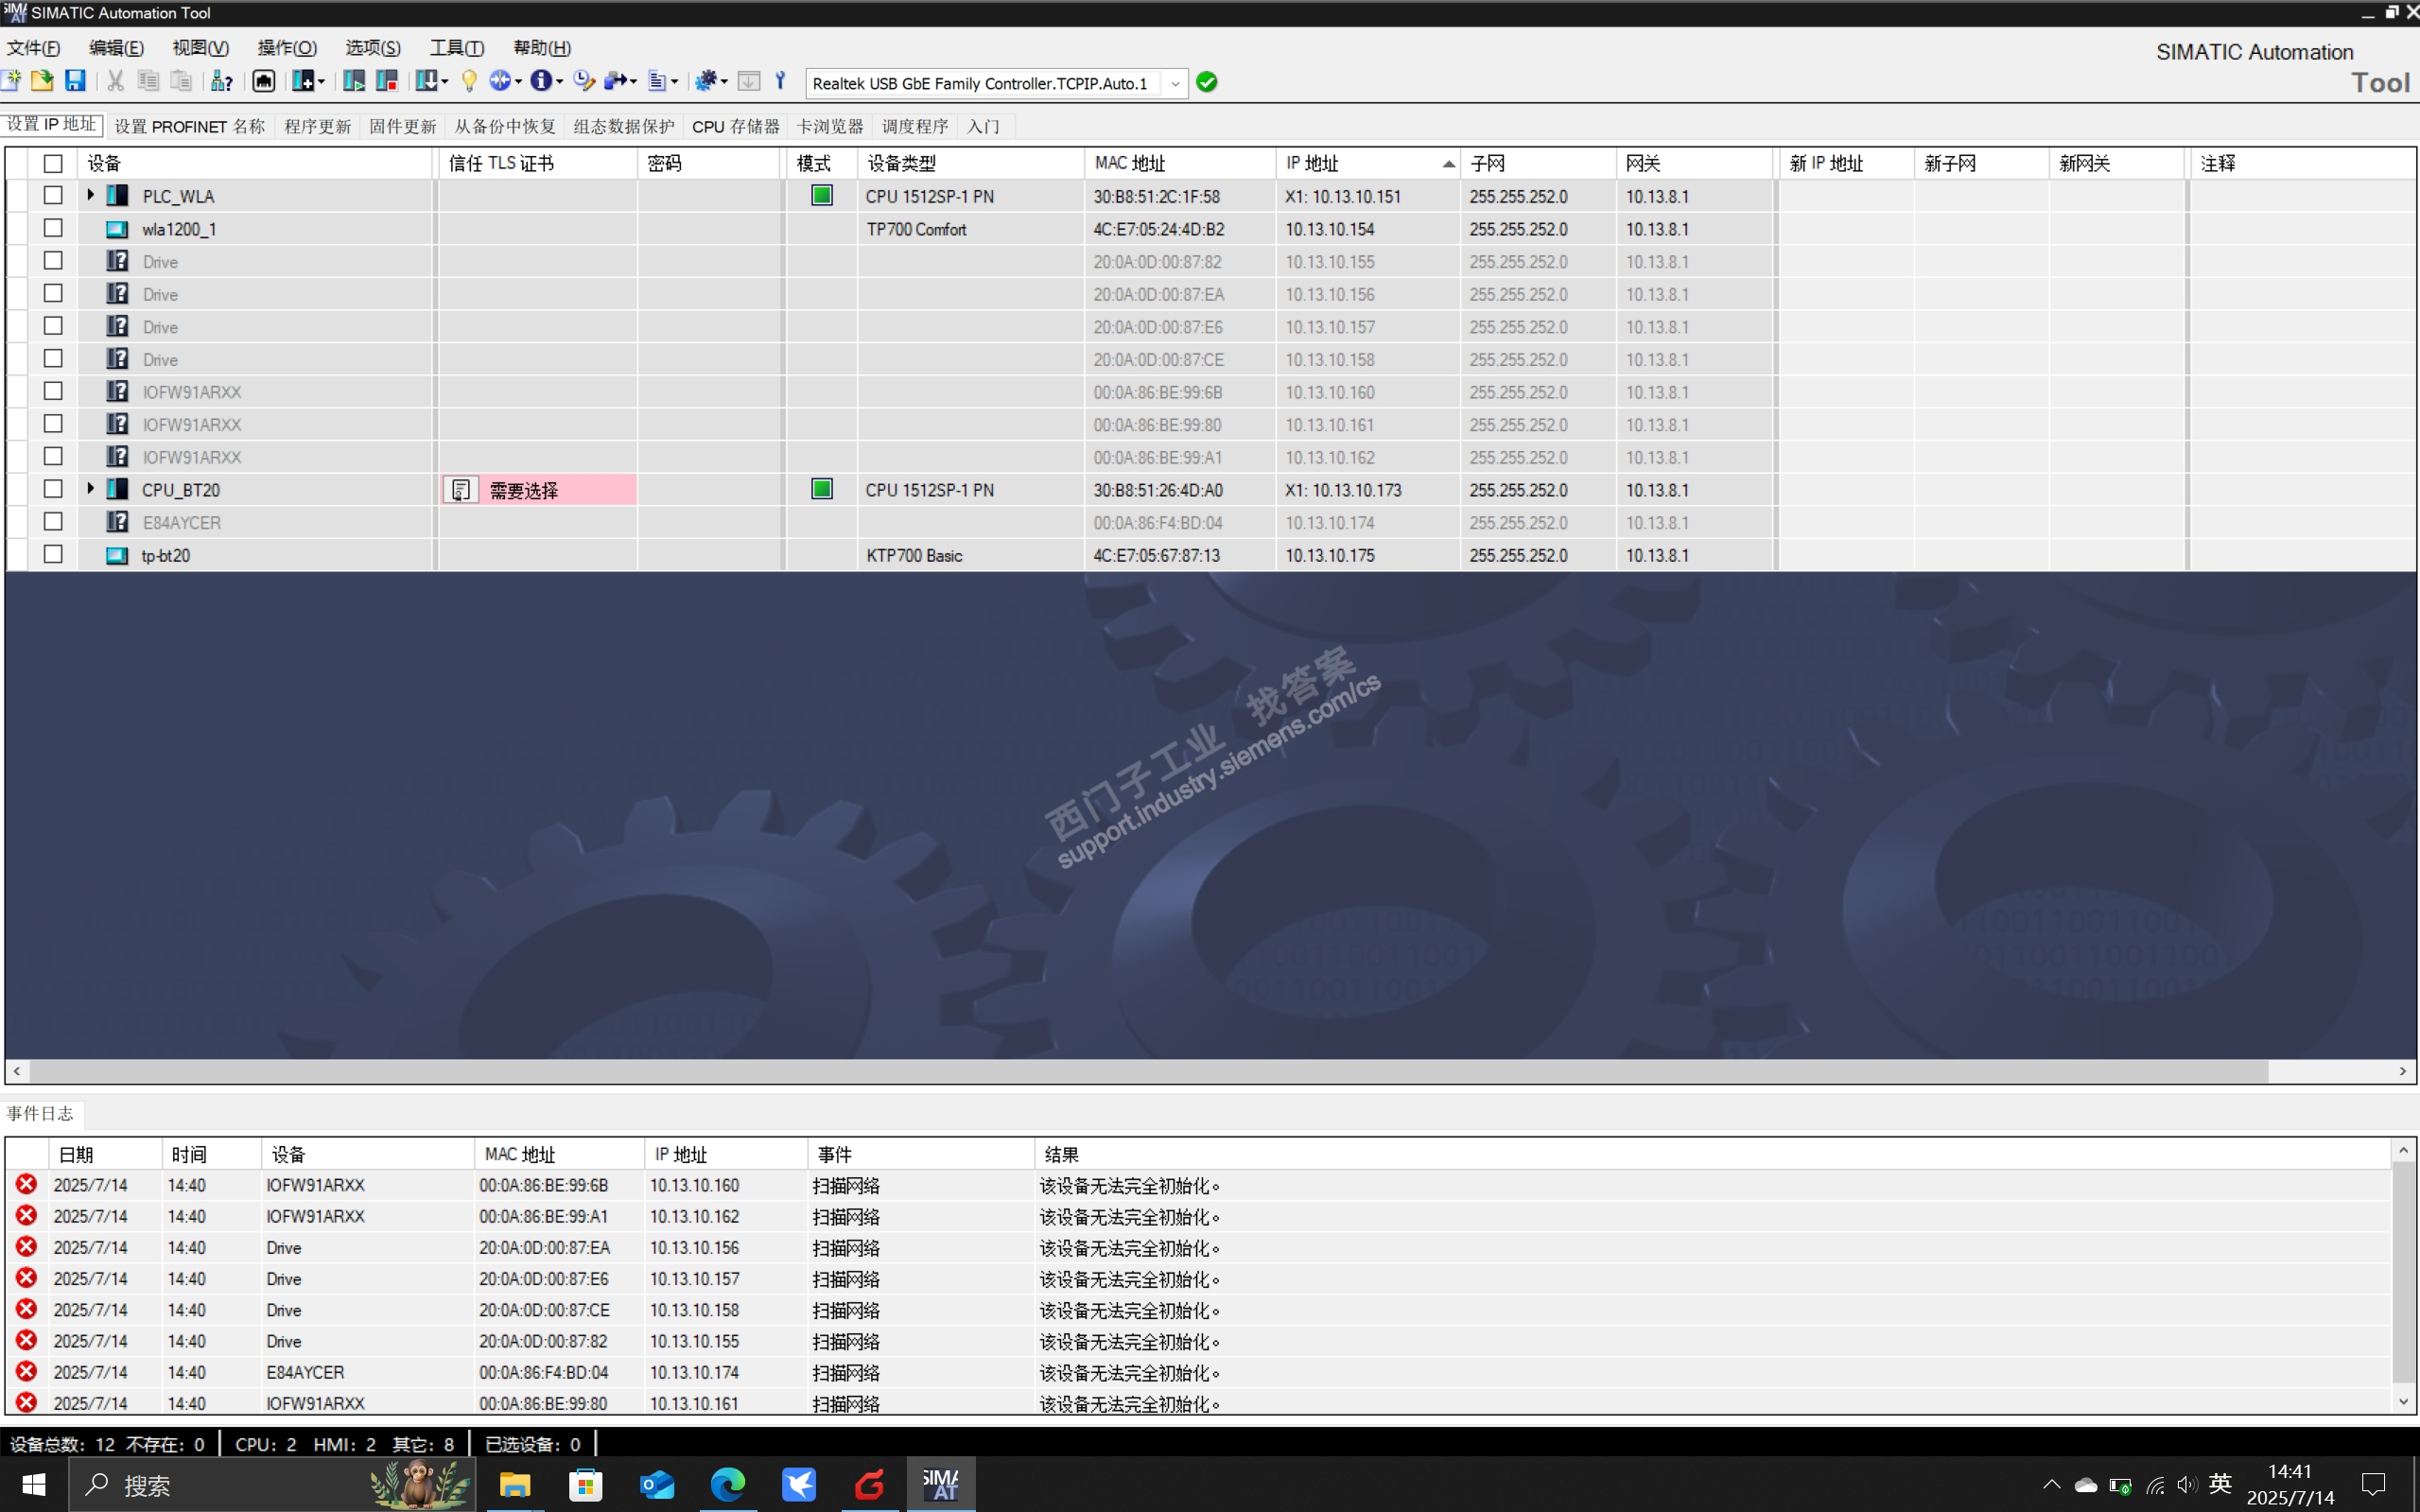Image resolution: width=2420 pixels, height=1512 pixels.
Task: Click the STOP mode toolbar icon
Action: (x=387, y=81)
